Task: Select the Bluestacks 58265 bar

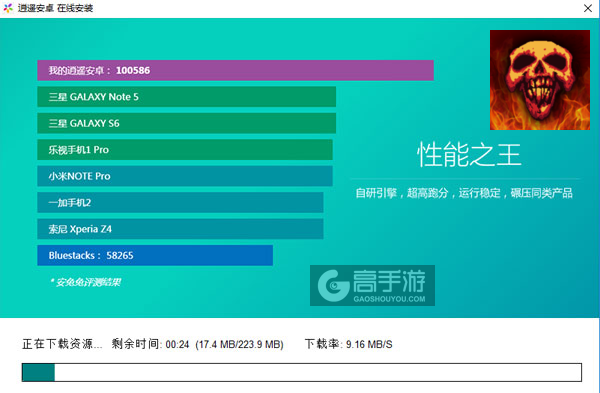Action: 155,255
